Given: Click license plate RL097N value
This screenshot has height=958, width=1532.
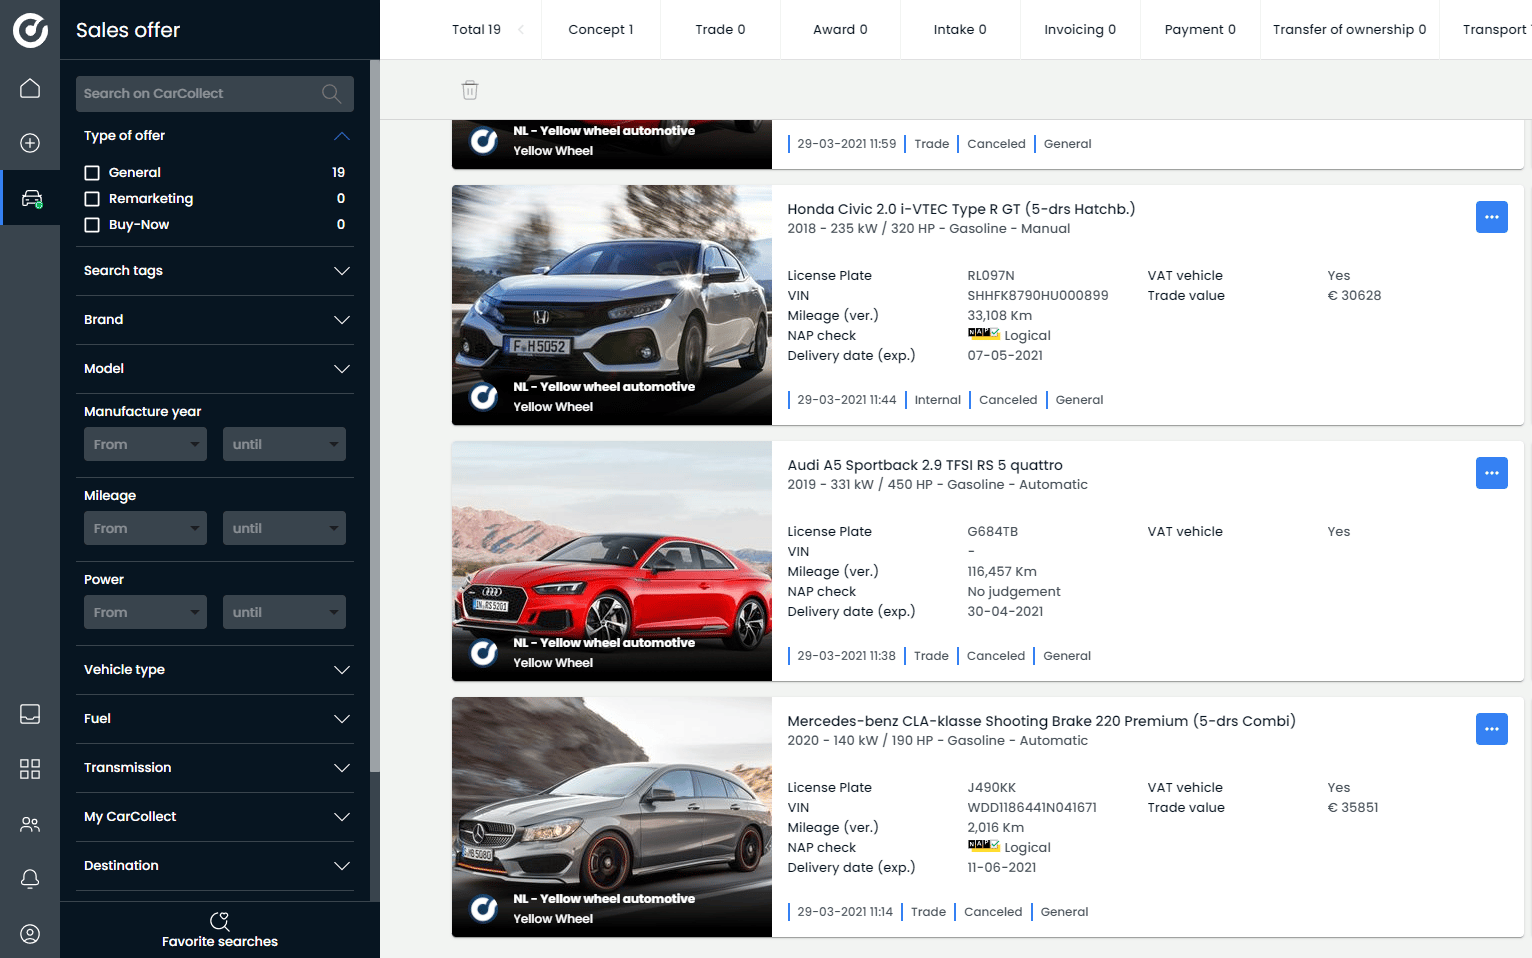Looking at the screenshot, I should coord(991,276).
